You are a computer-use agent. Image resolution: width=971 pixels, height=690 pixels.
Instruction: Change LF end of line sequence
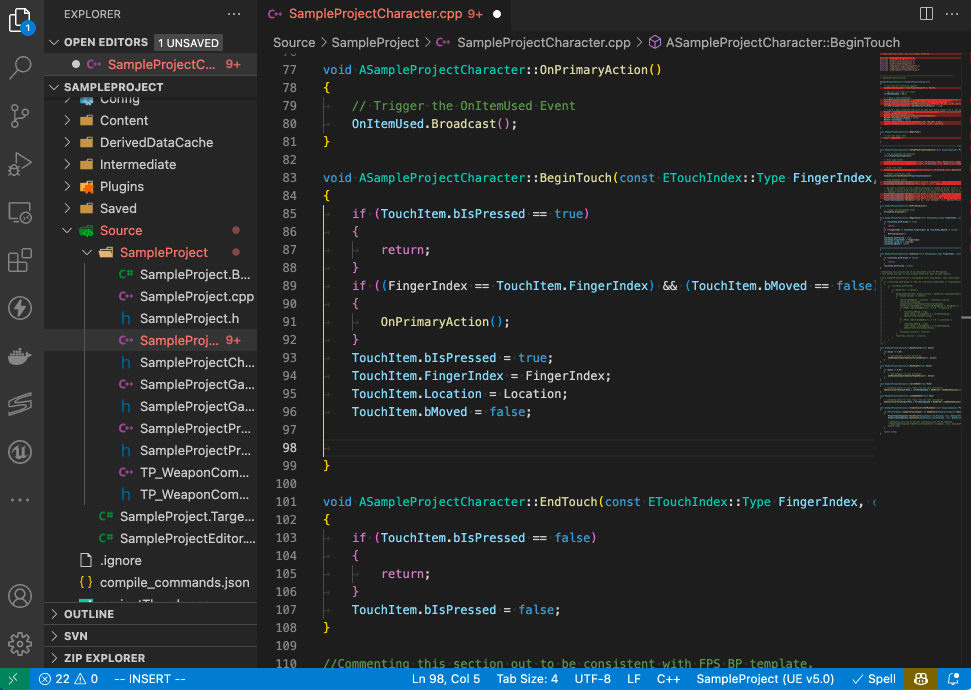tap(634, 679)
